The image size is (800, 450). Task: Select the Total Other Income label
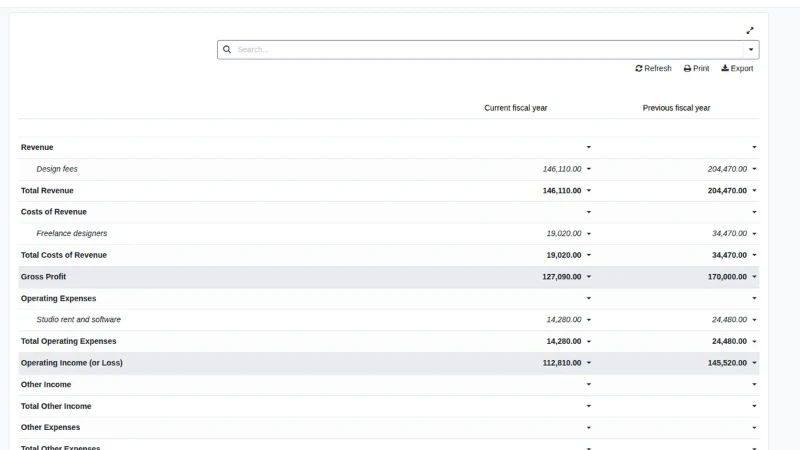click(56, 406)
